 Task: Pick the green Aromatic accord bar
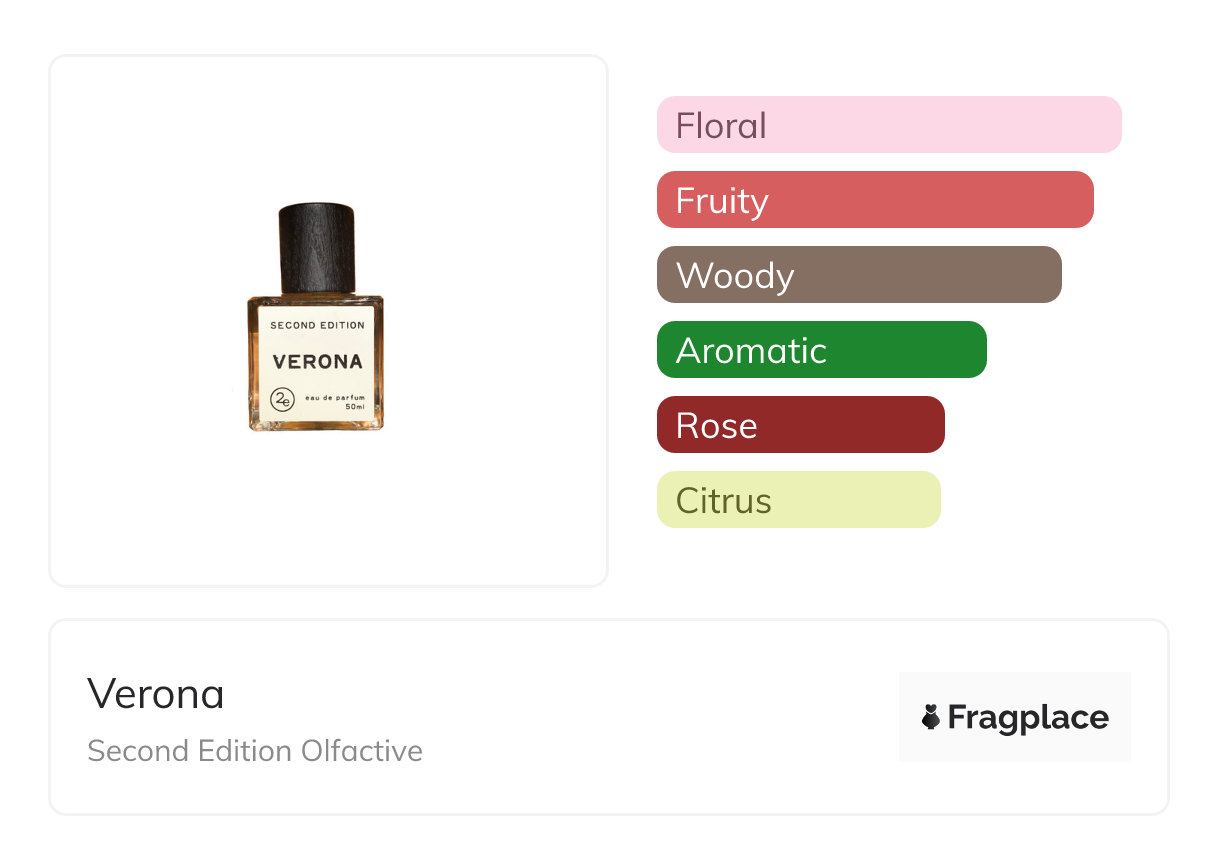(821, 350)
